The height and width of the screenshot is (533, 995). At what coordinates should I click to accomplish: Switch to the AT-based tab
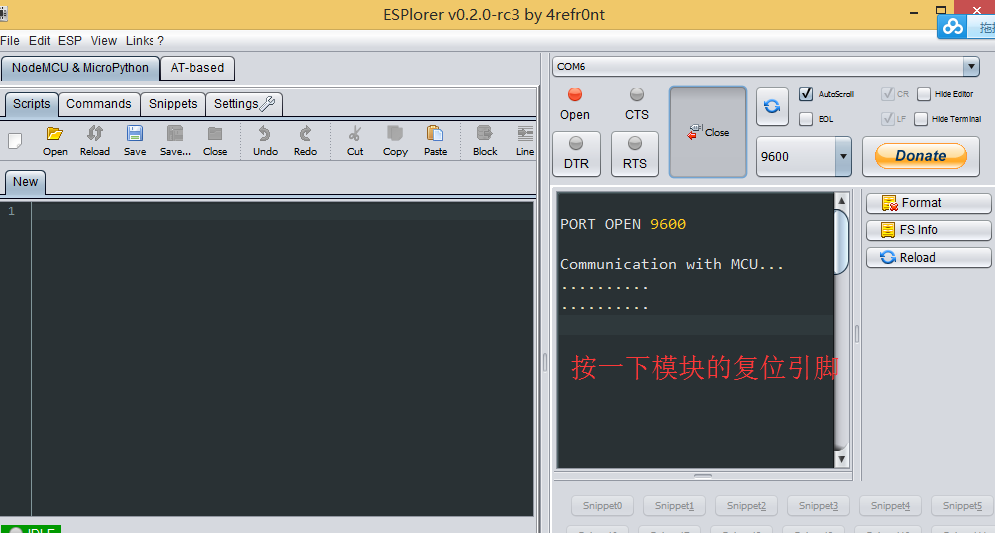[197, 68]
